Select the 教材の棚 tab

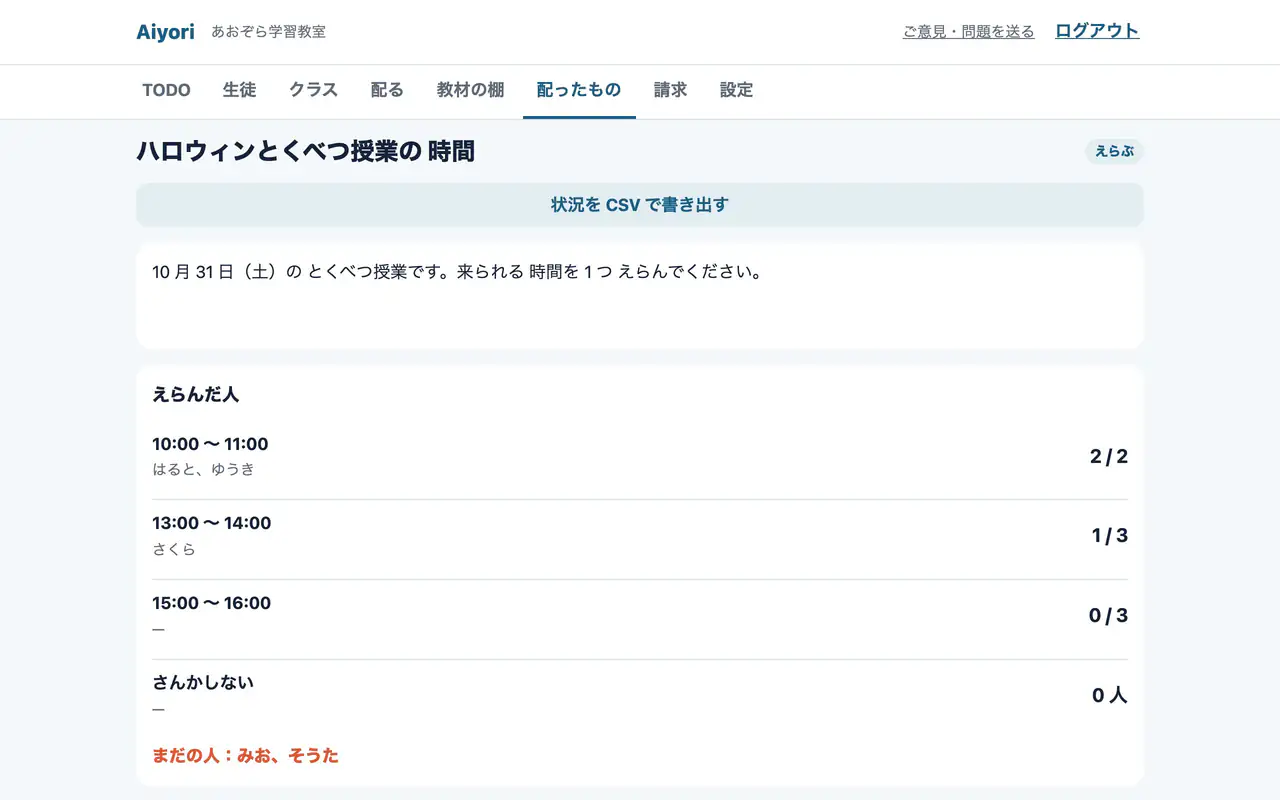click(470, 90)
